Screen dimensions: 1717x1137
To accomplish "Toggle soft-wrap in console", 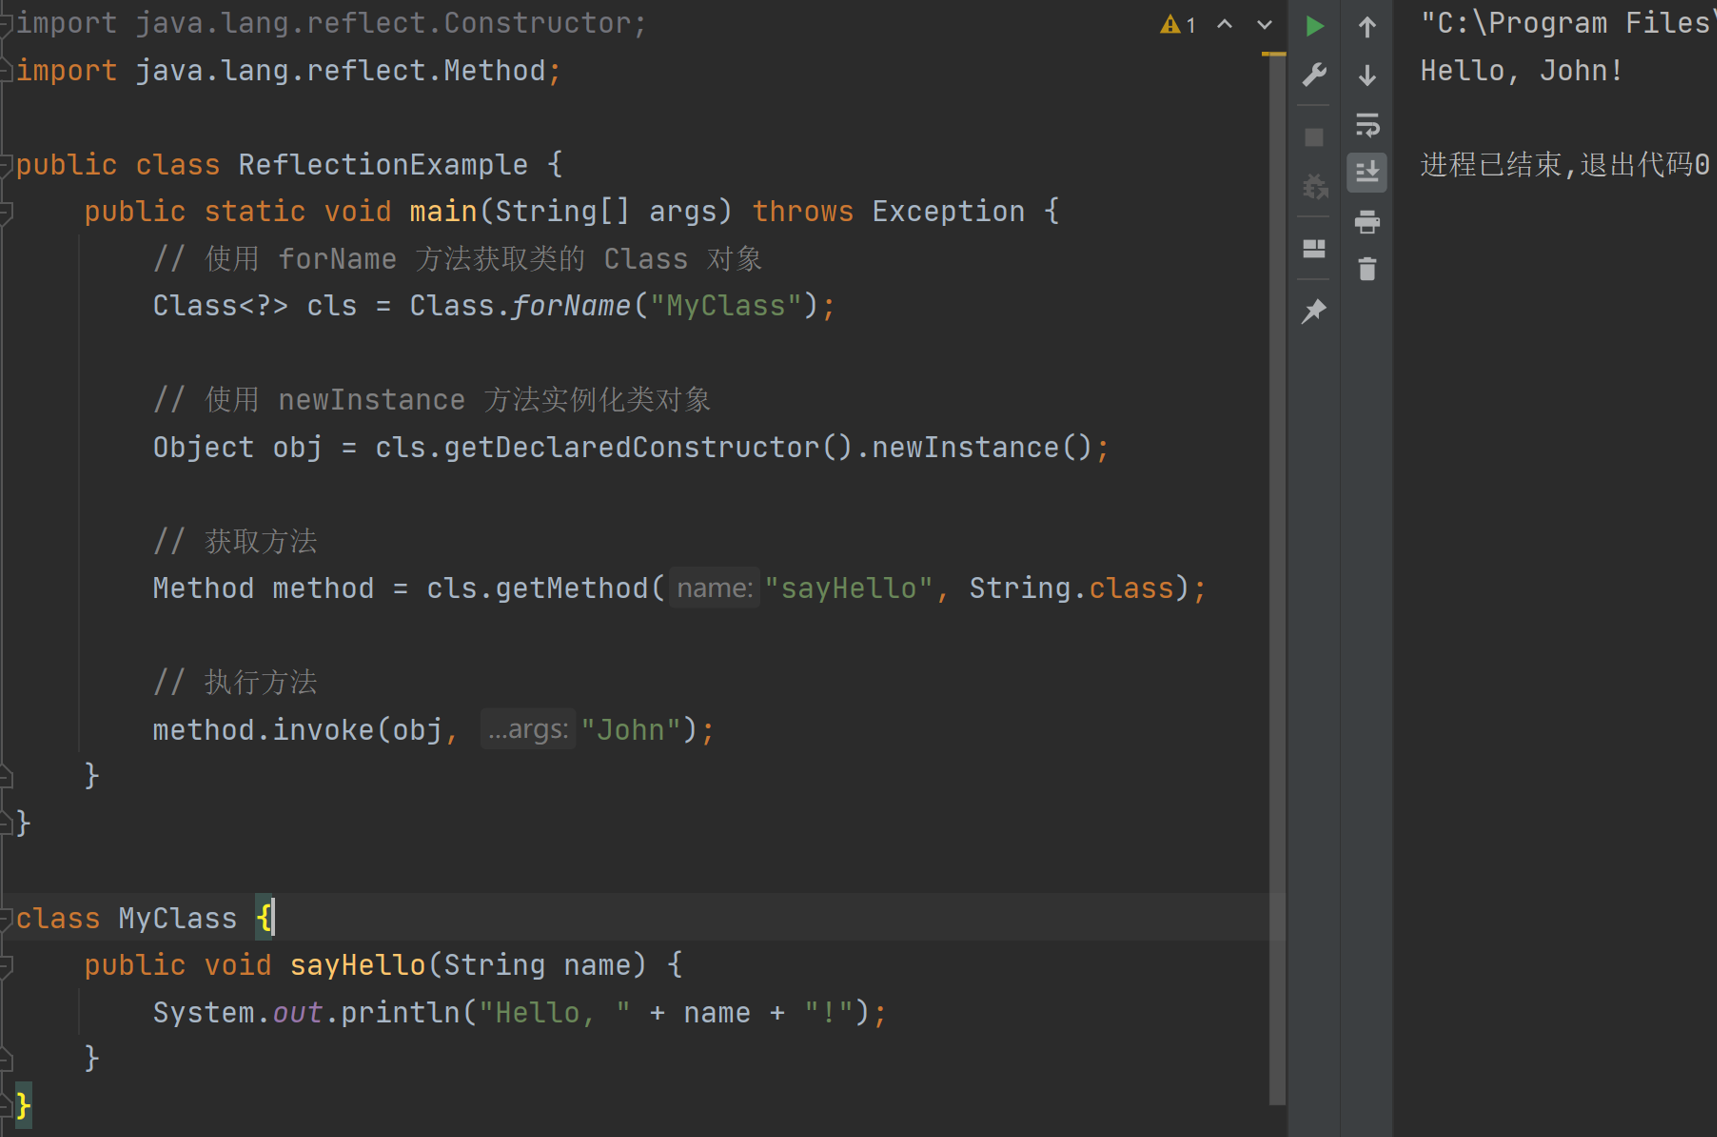I will [x=1367, y=124].
